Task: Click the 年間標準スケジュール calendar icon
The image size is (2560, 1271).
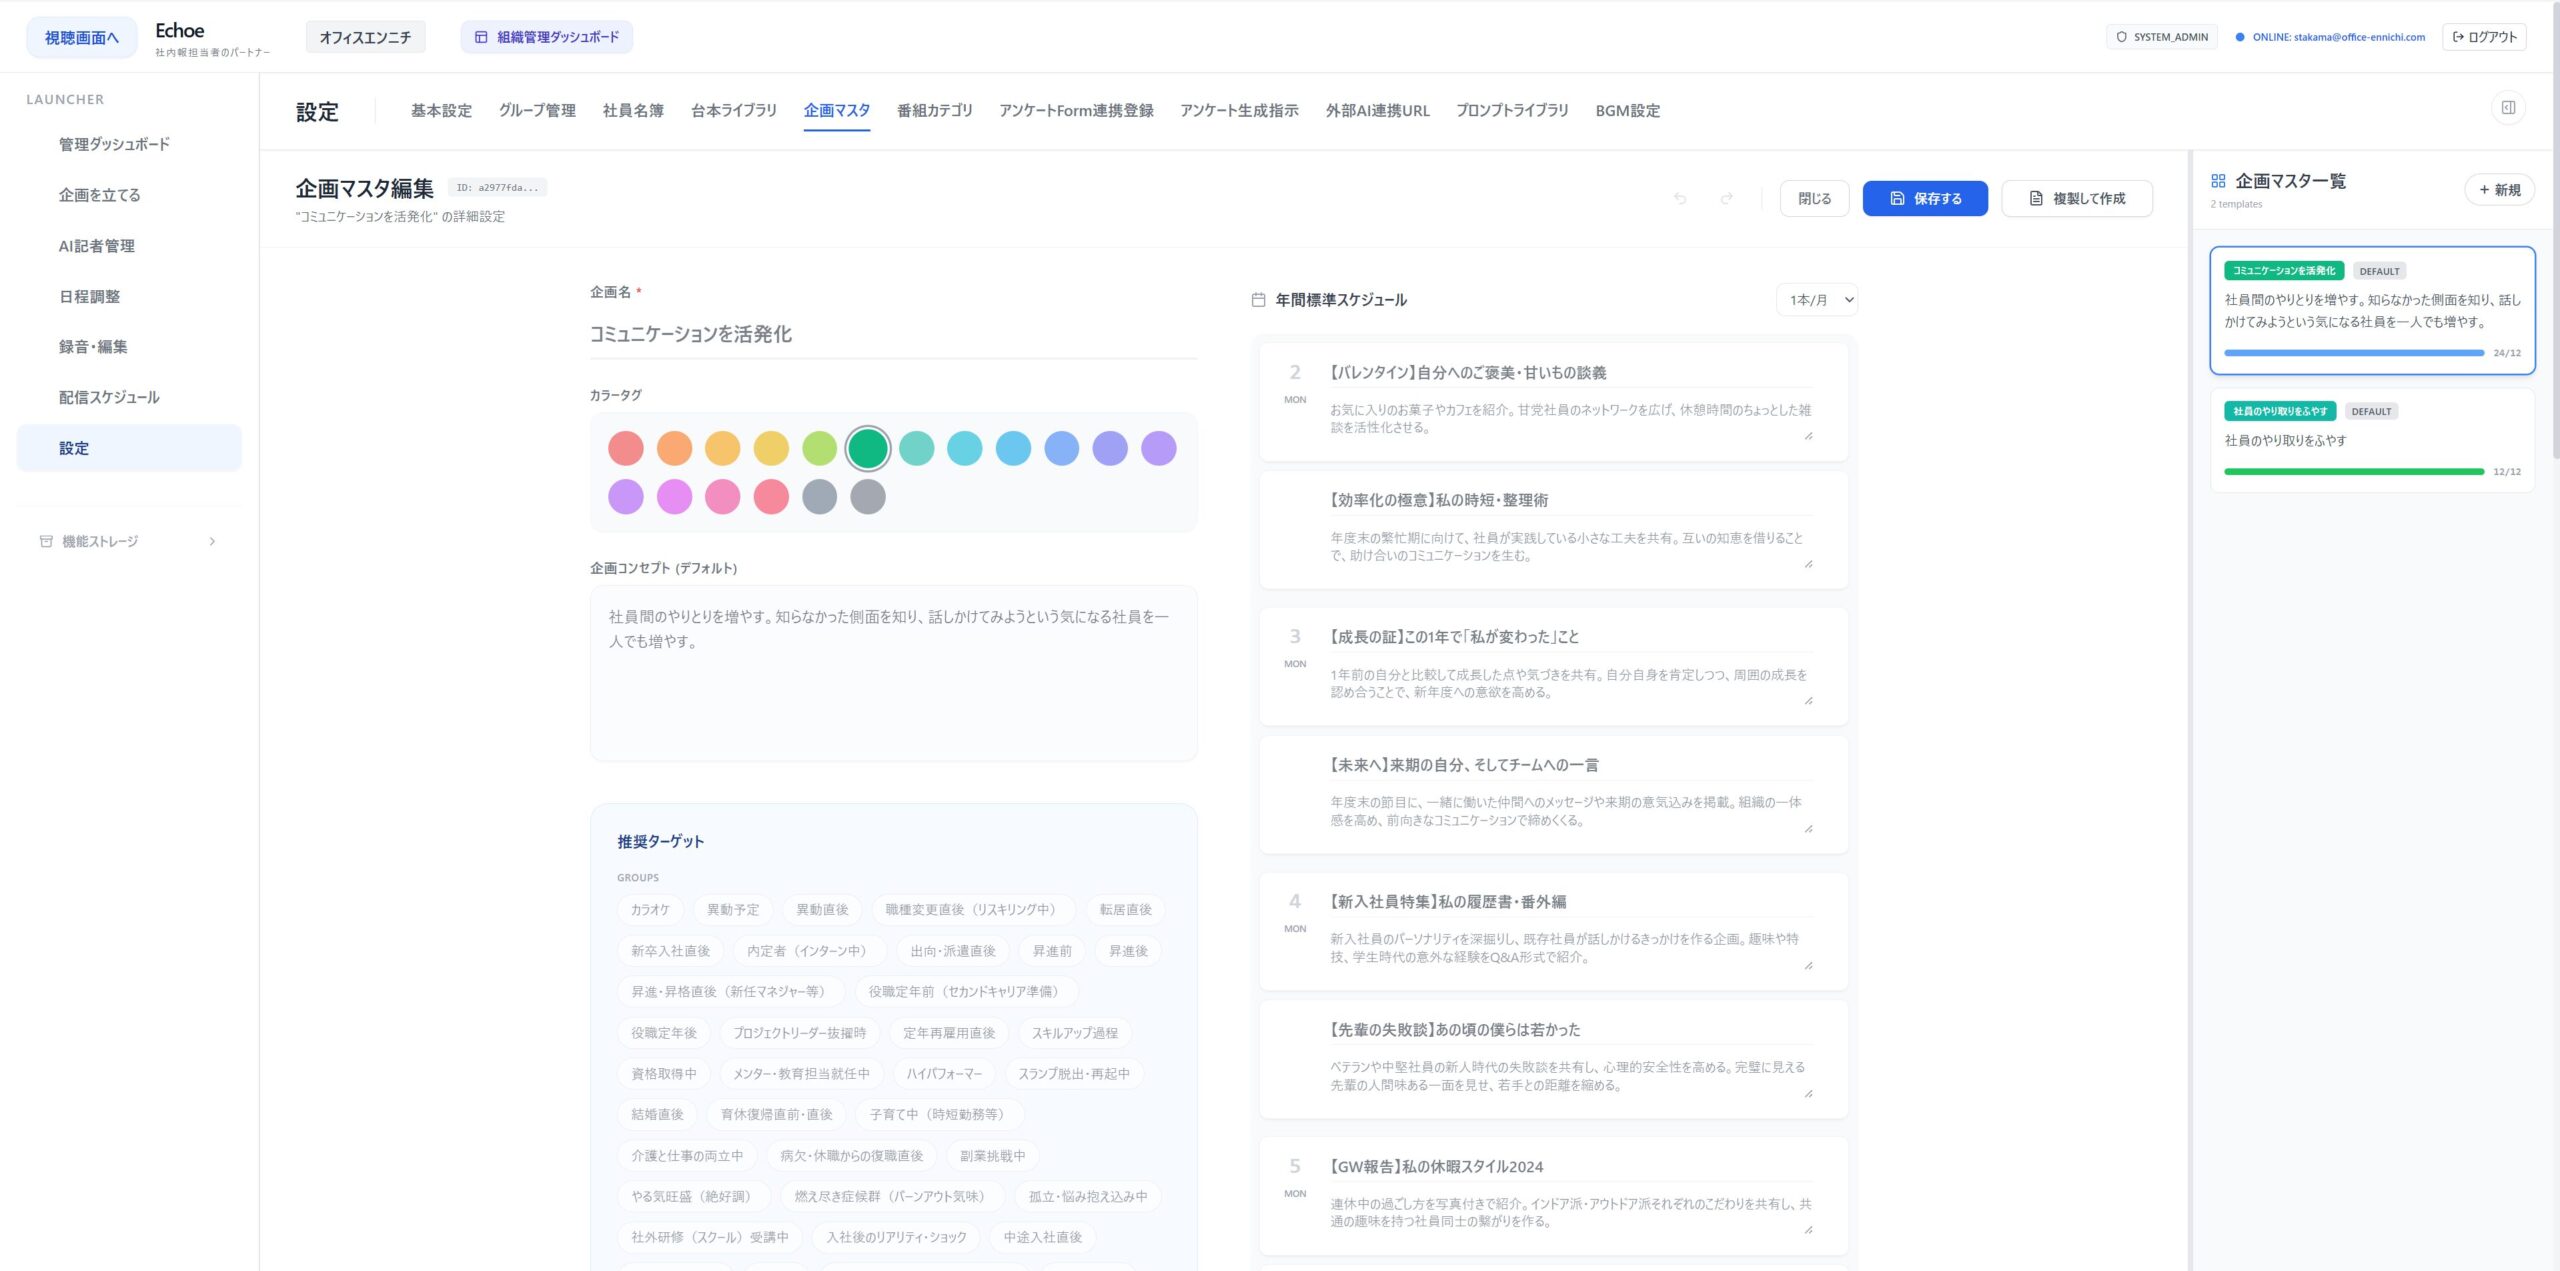Action: (x=1258, y=300)
